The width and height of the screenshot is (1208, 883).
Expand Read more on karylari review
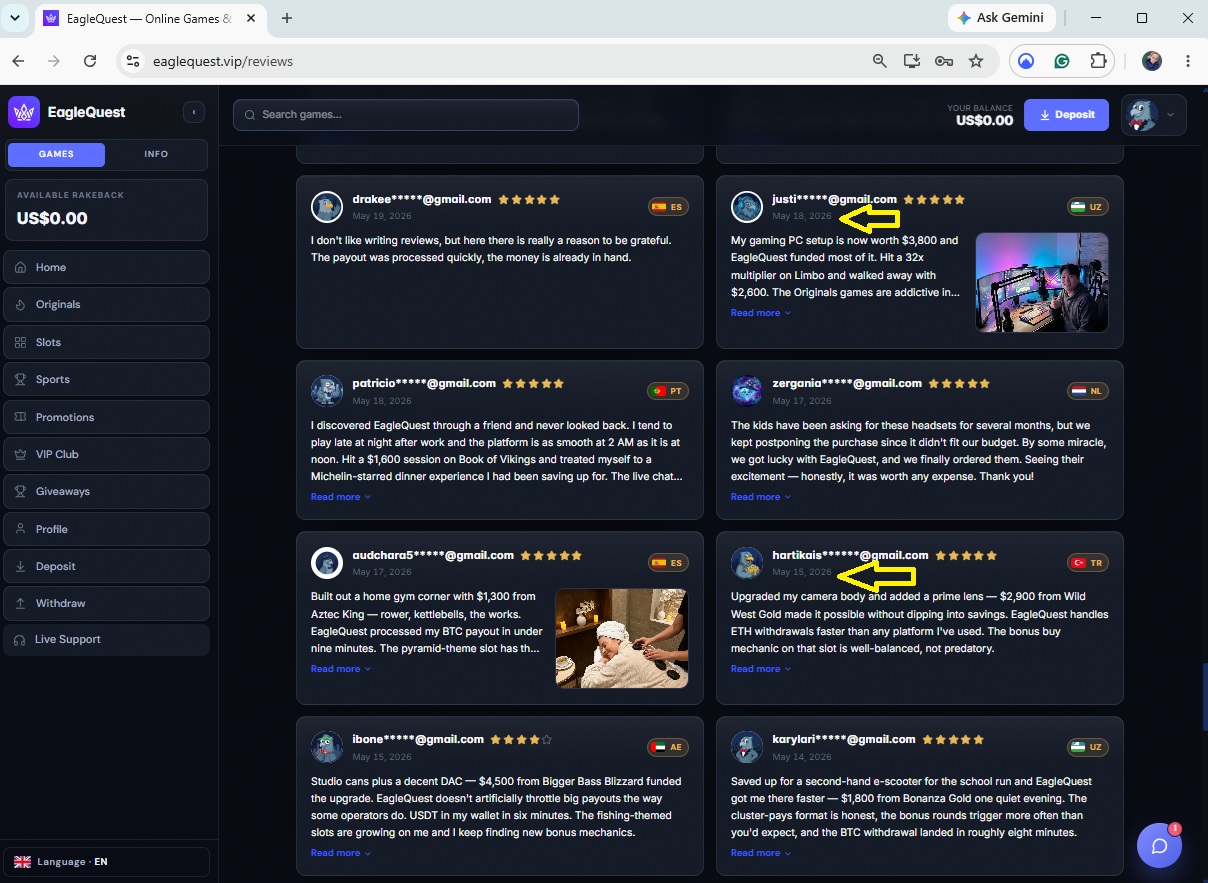tap(760, 853)
